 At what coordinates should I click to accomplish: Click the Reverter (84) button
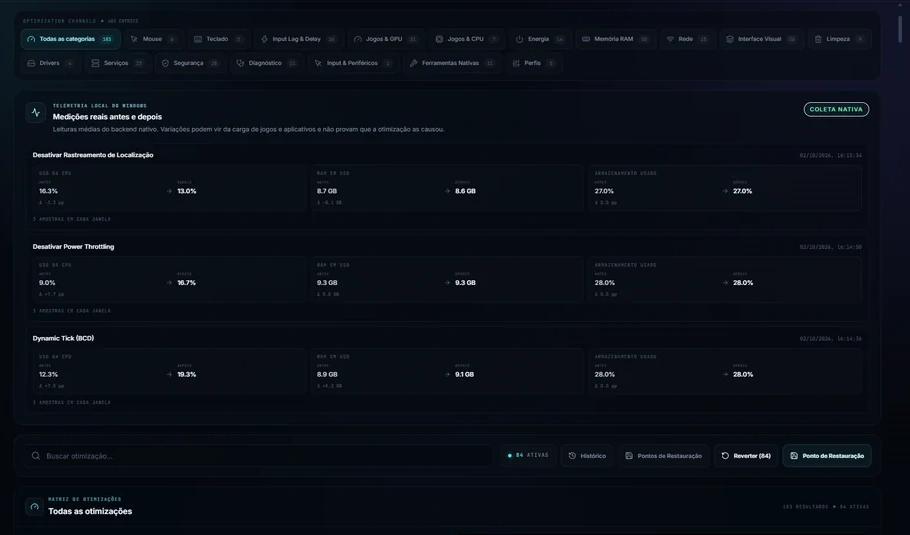pos(746,456)
